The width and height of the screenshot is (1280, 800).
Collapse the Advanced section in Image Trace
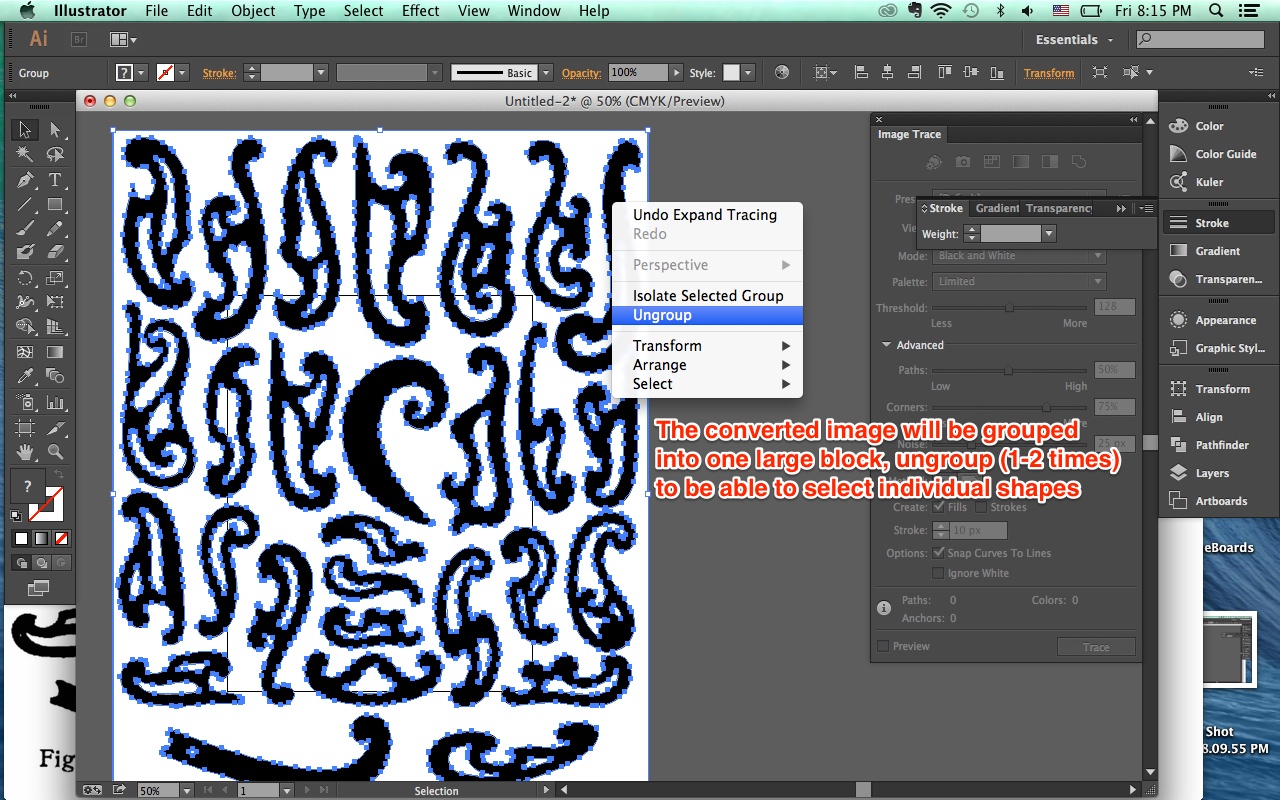coord(886,345)
